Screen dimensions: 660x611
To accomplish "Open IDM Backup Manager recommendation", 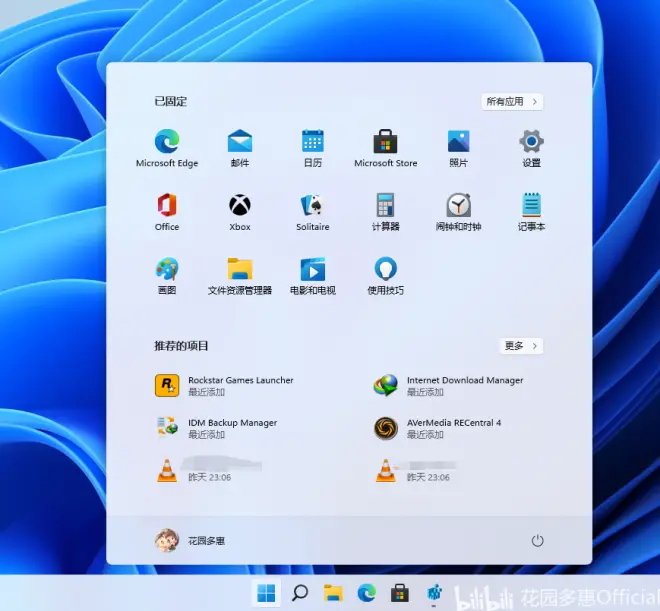I will [x=216, y=428].
